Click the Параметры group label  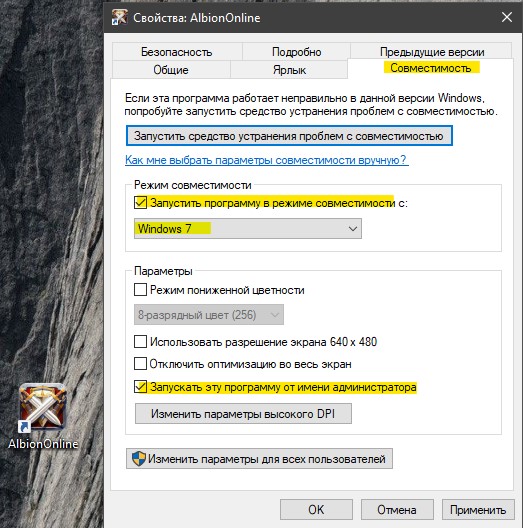click(x=163, y=271)
